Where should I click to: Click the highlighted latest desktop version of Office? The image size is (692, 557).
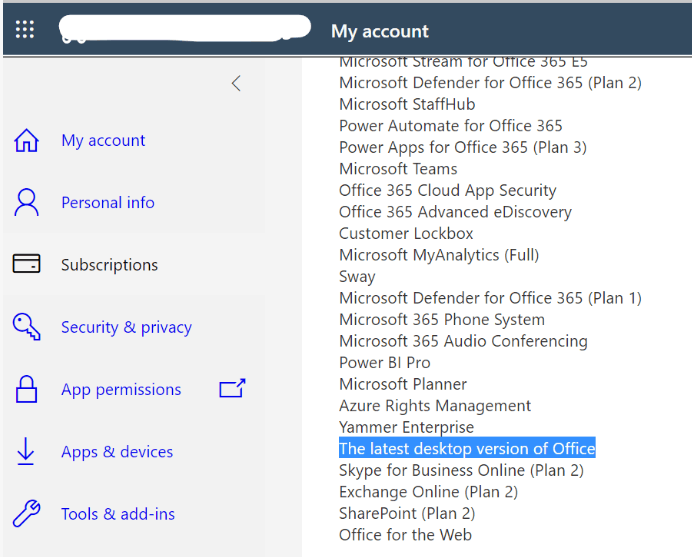point(467,449)
